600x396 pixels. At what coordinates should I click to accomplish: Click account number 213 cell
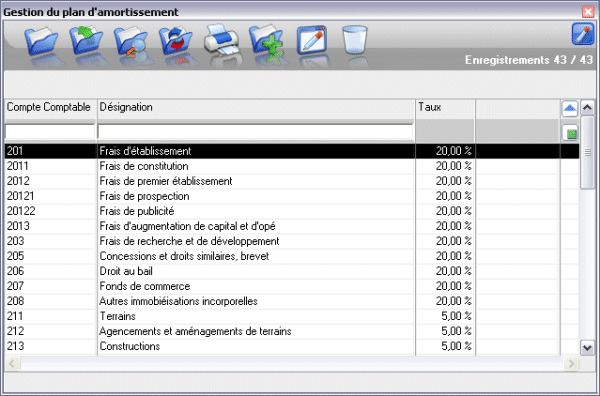pyautogui.click(x=51, y=346)
